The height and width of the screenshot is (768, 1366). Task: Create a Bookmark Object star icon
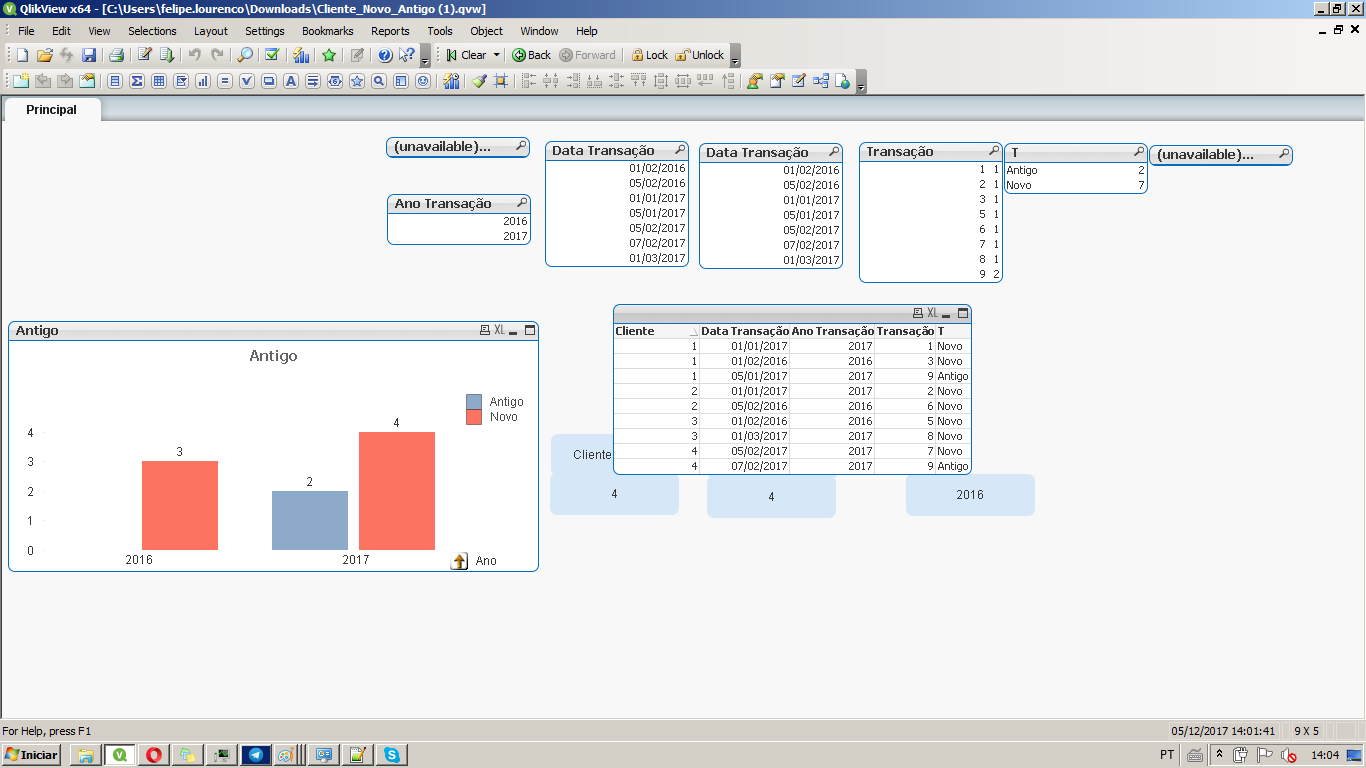click(x=357, y=81)
